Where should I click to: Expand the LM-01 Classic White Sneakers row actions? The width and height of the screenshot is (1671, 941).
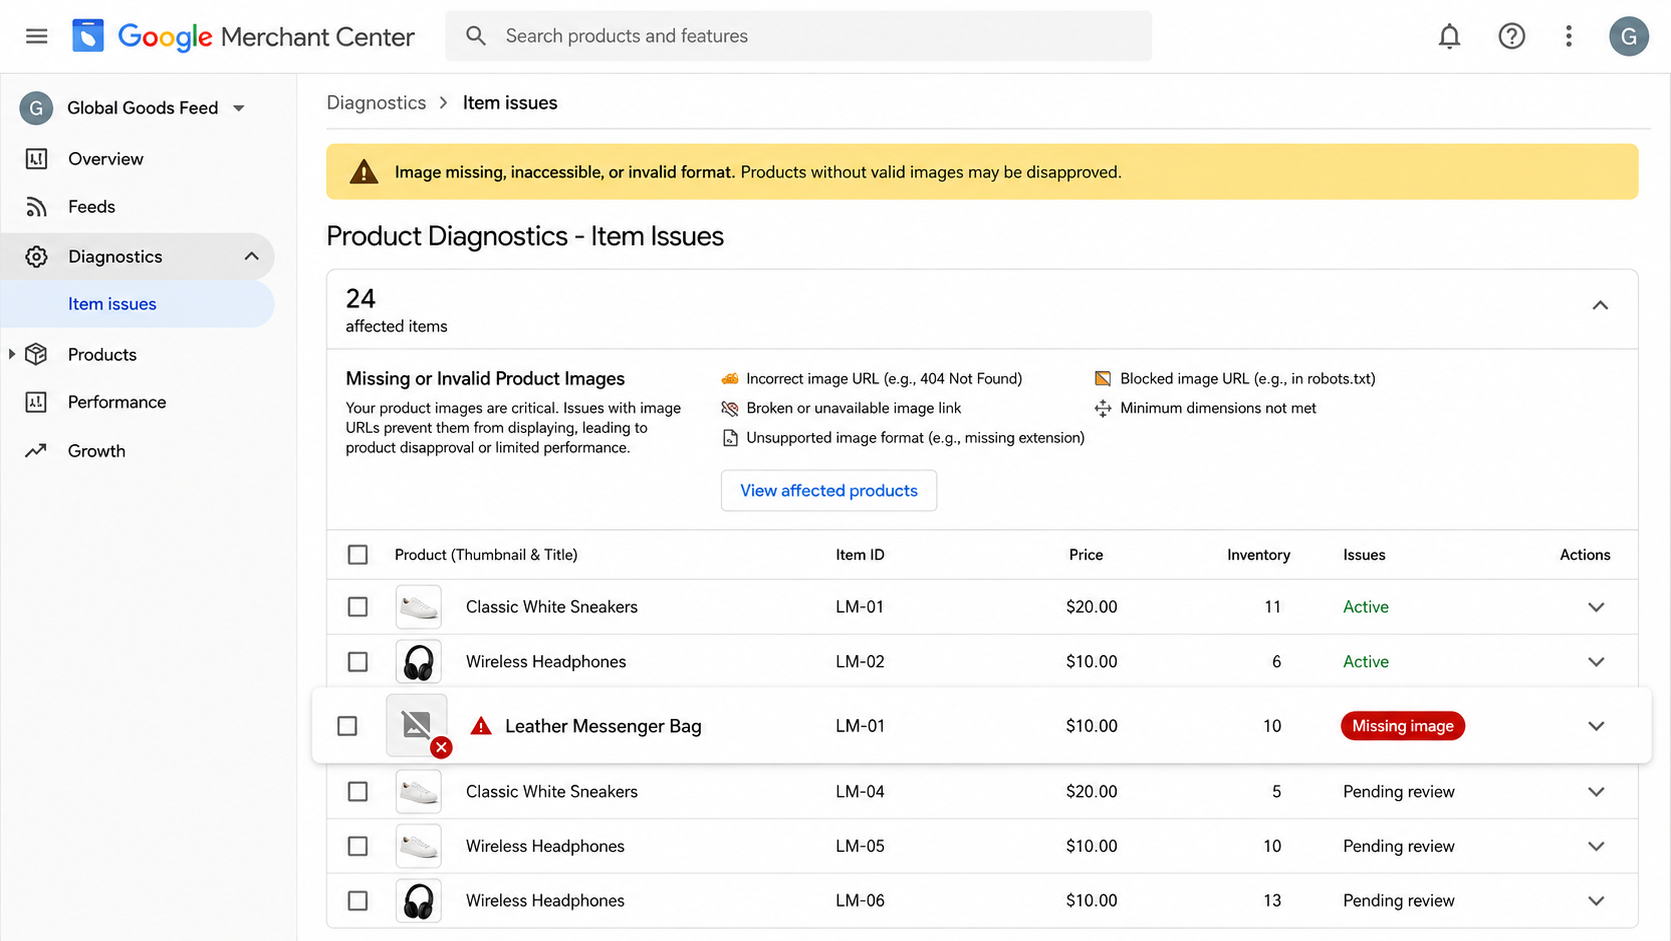pyautogui.click(x=1596, y=607)
